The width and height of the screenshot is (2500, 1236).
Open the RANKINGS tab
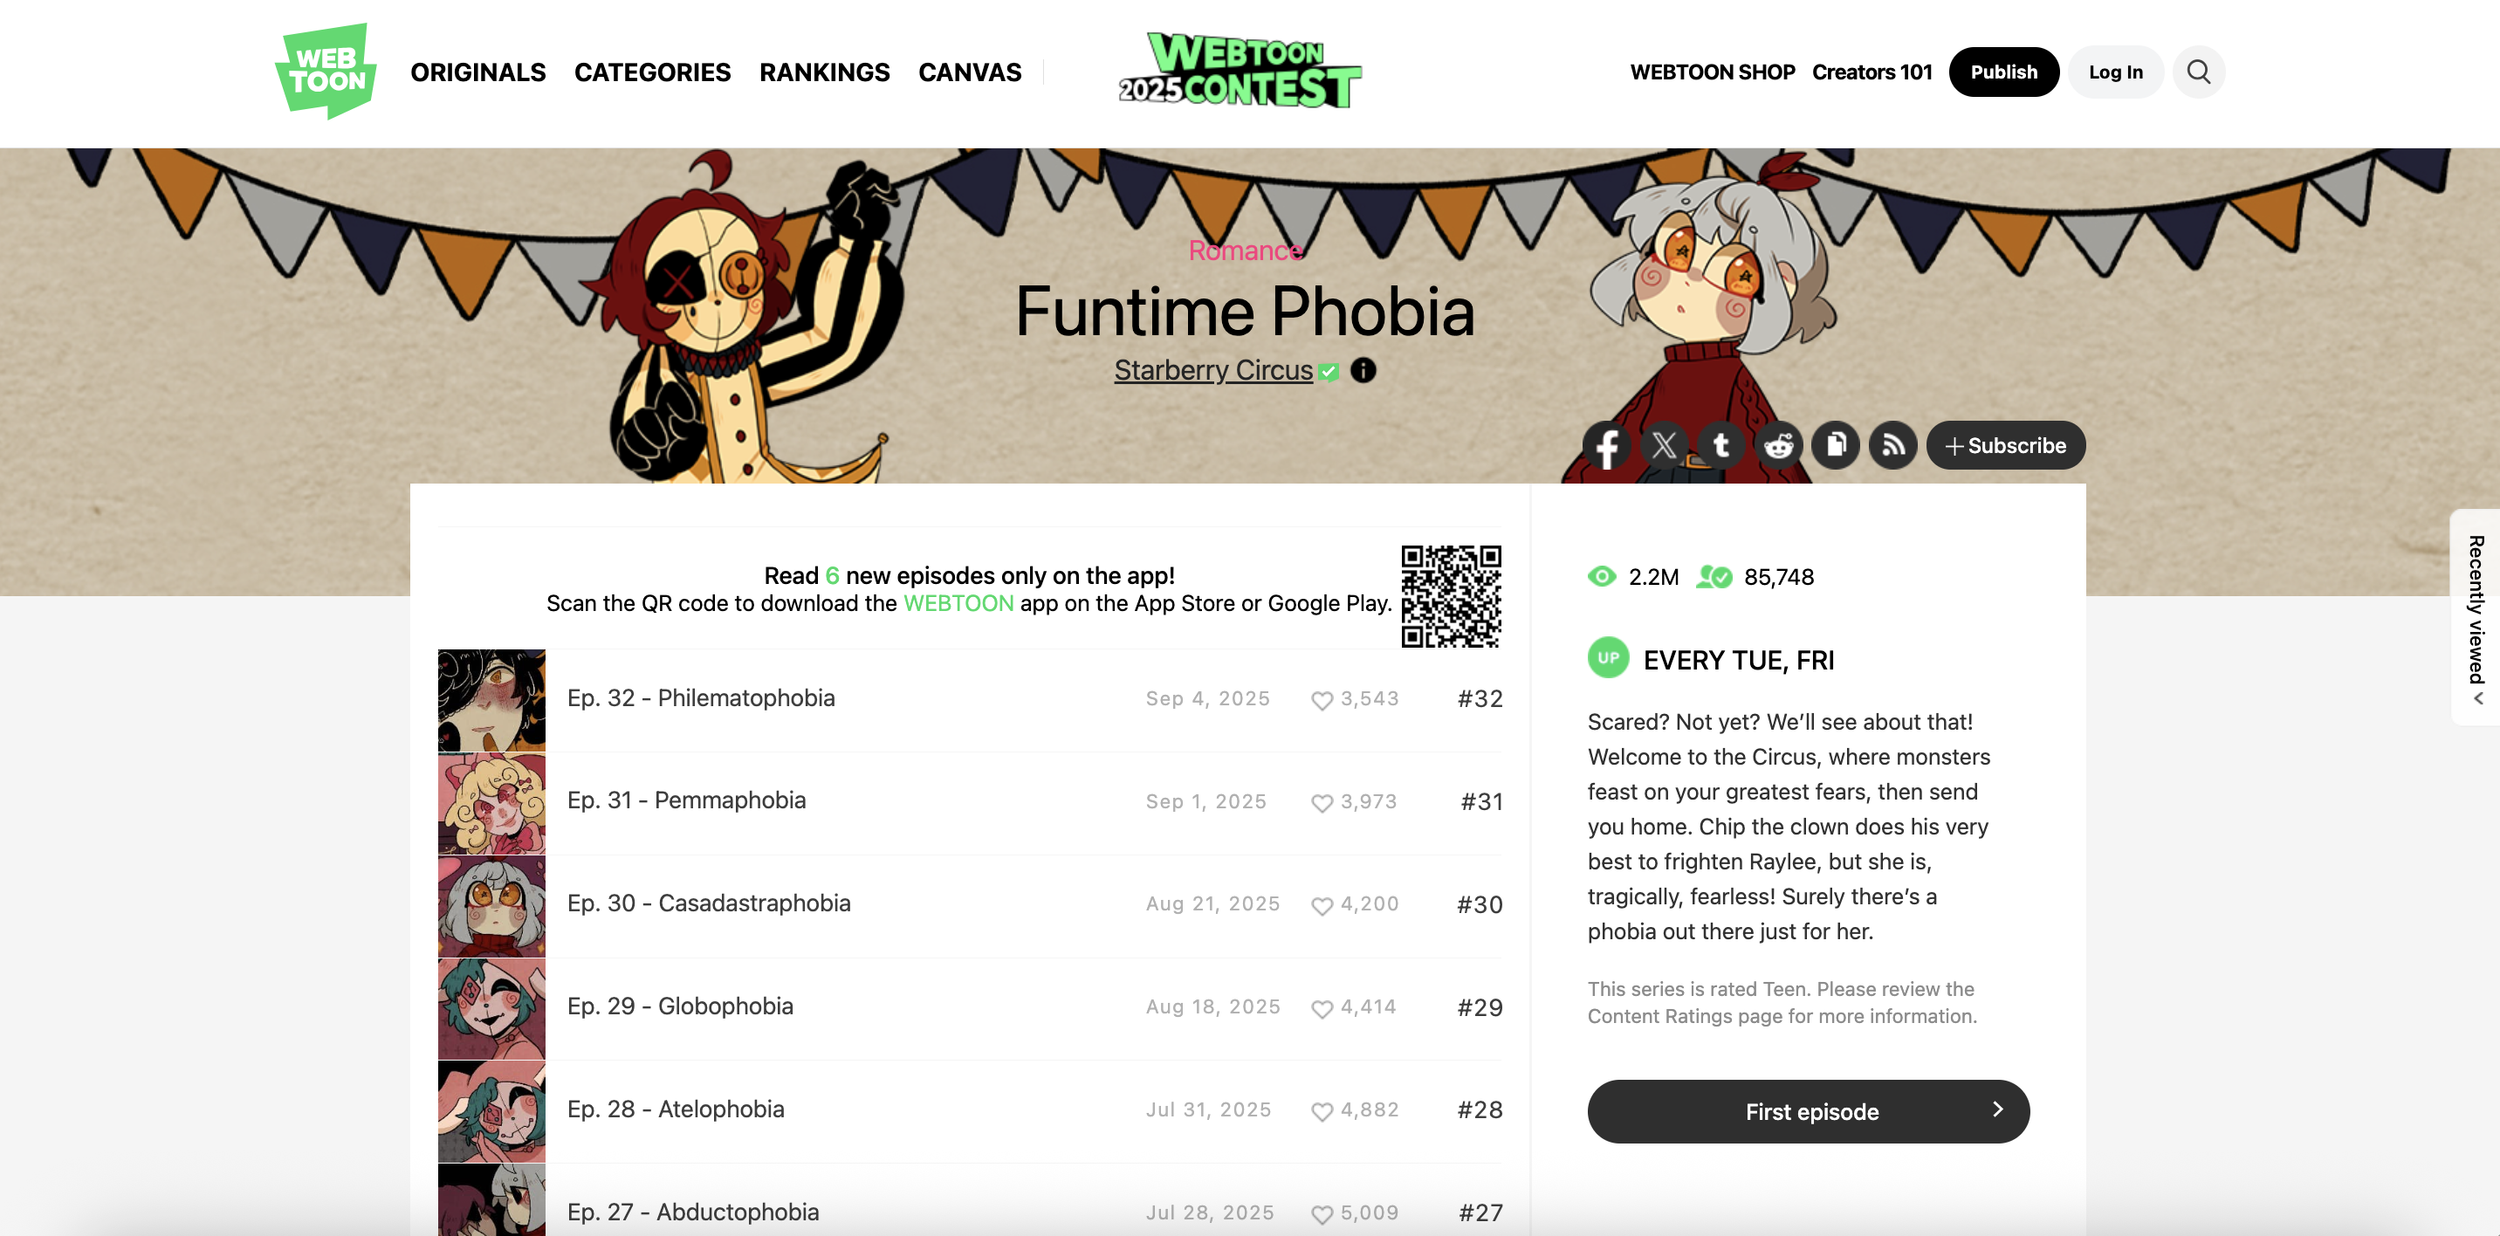(x=824, y=72)
